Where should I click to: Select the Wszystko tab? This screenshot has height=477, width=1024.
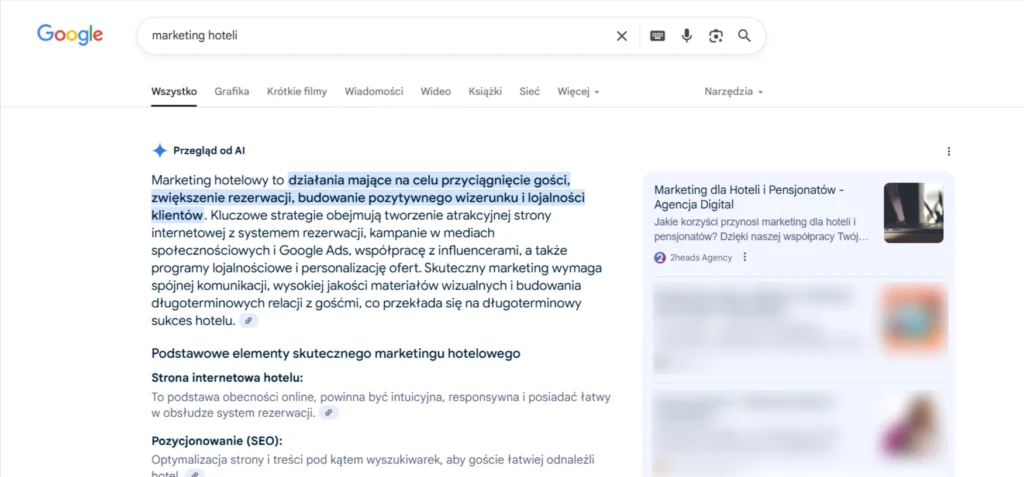tap(174, 91)
